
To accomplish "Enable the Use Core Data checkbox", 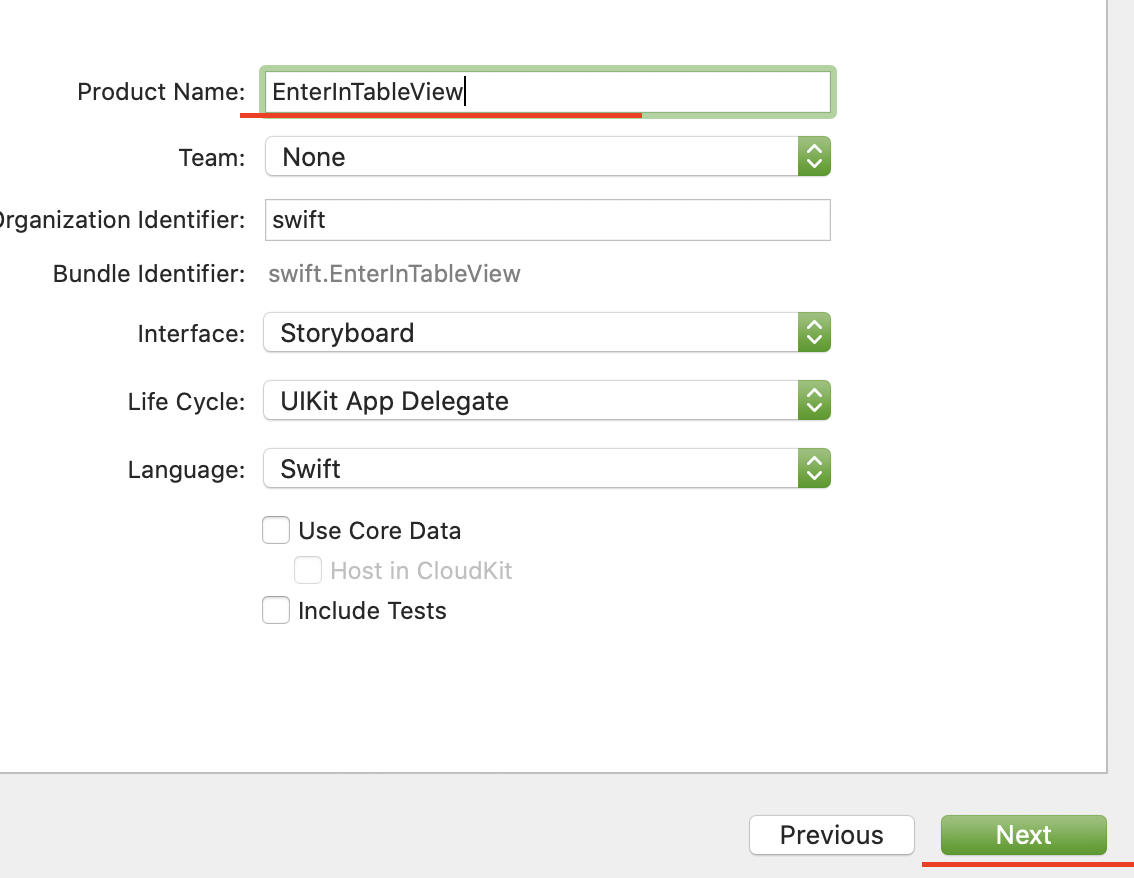I will pyautogui.click(x=276, y=530).
